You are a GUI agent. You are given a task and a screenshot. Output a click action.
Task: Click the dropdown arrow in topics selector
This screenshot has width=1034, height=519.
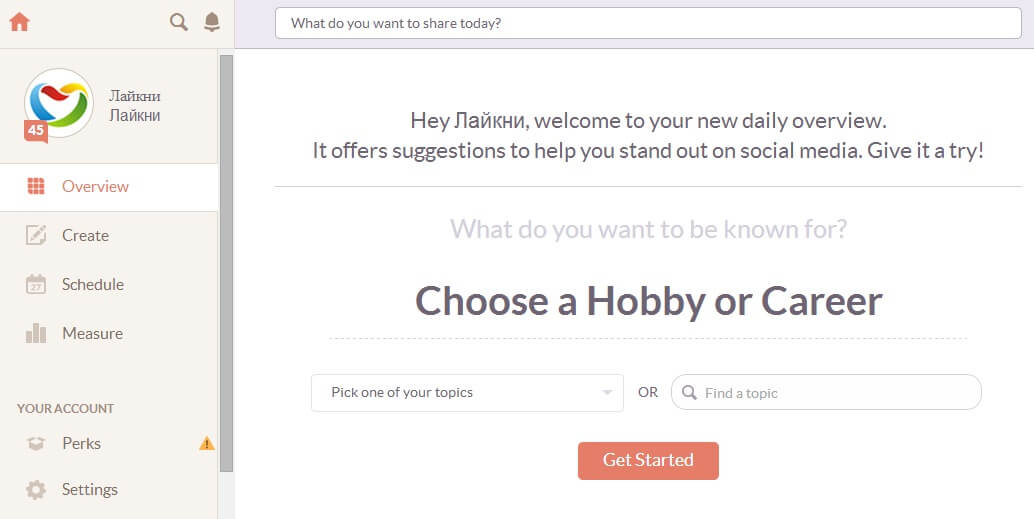coord(607,393)
